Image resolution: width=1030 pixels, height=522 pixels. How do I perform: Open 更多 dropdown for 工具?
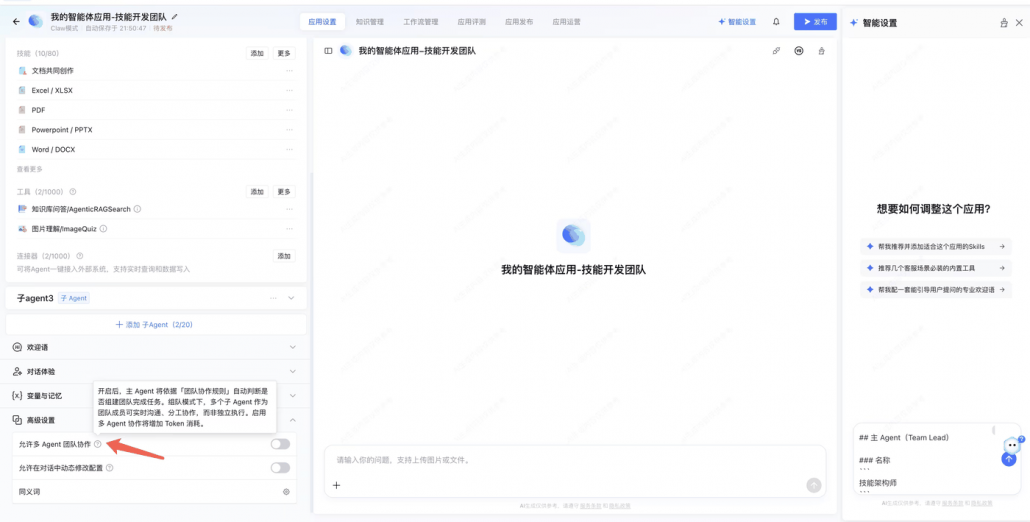tap(284, 192)
